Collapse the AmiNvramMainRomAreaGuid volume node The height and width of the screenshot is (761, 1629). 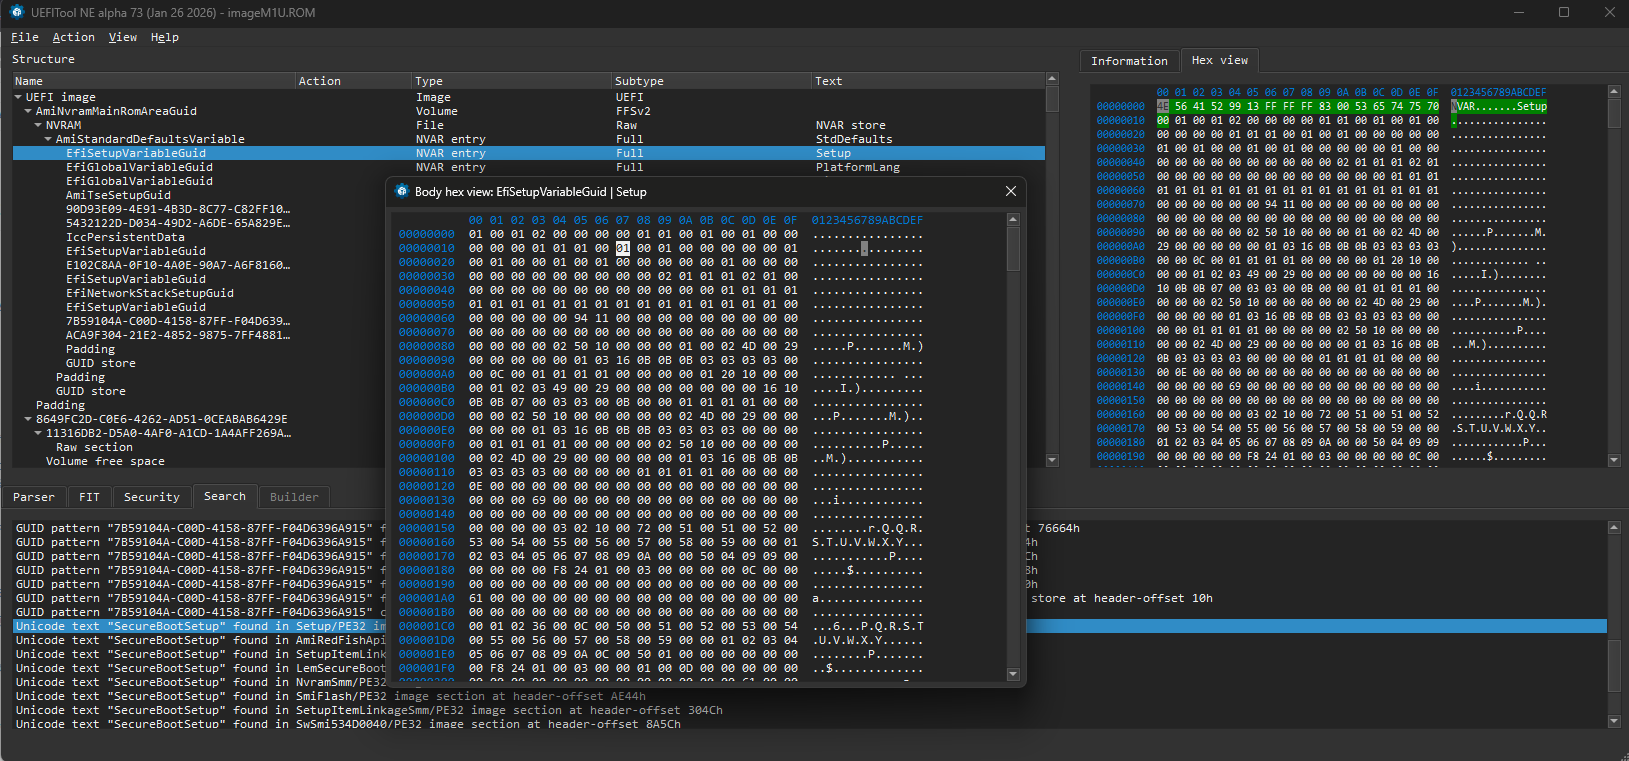[29, 112]
